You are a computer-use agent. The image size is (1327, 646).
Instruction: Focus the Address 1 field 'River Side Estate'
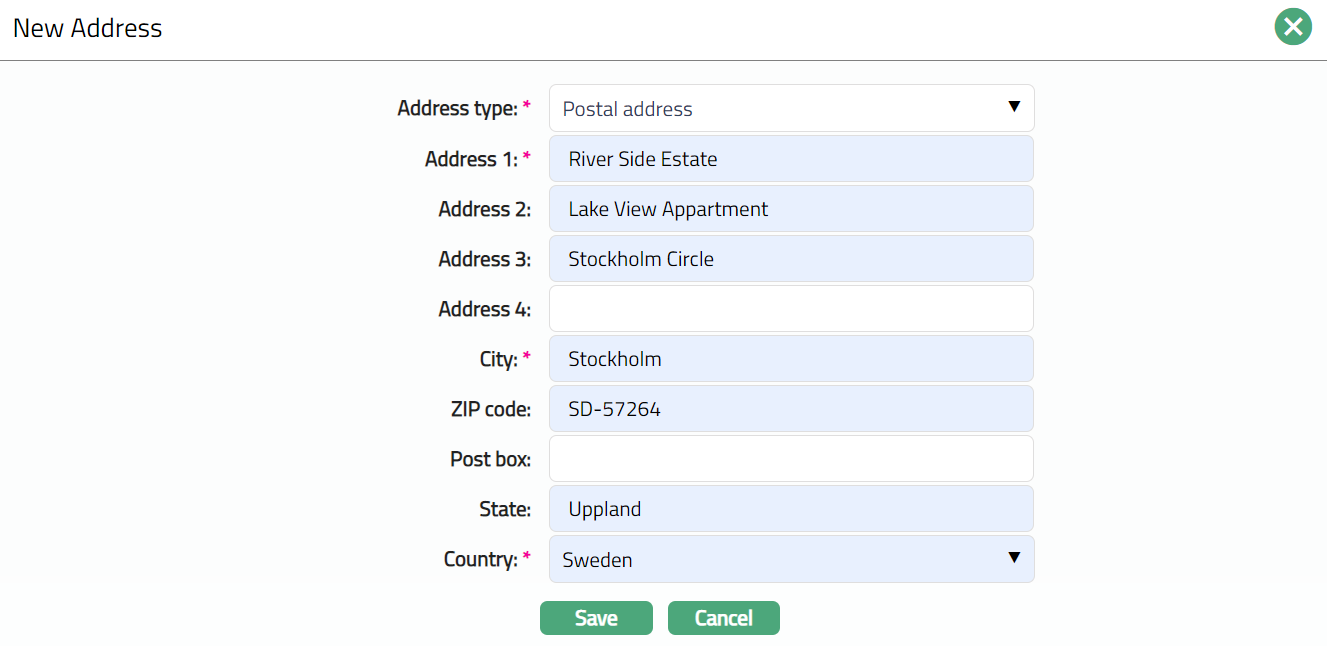pyautogui.click(x=791, y=159)
